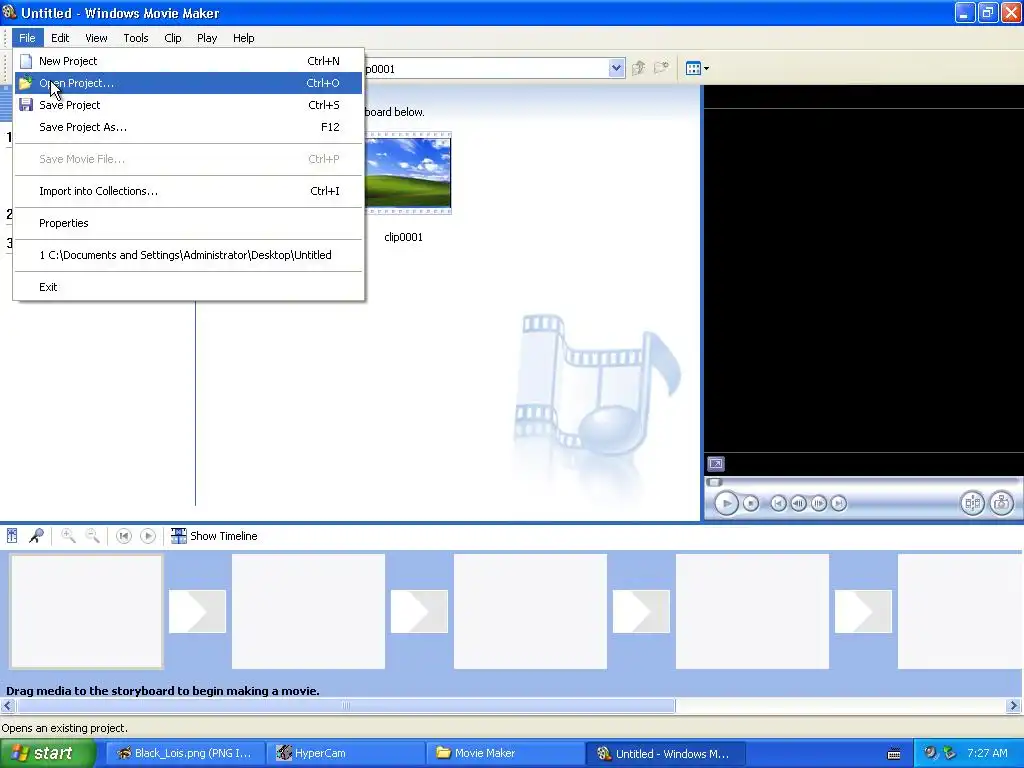Screen dimensions: 1024x768
Task: Play the storyboard
Action: coord(148,536)
